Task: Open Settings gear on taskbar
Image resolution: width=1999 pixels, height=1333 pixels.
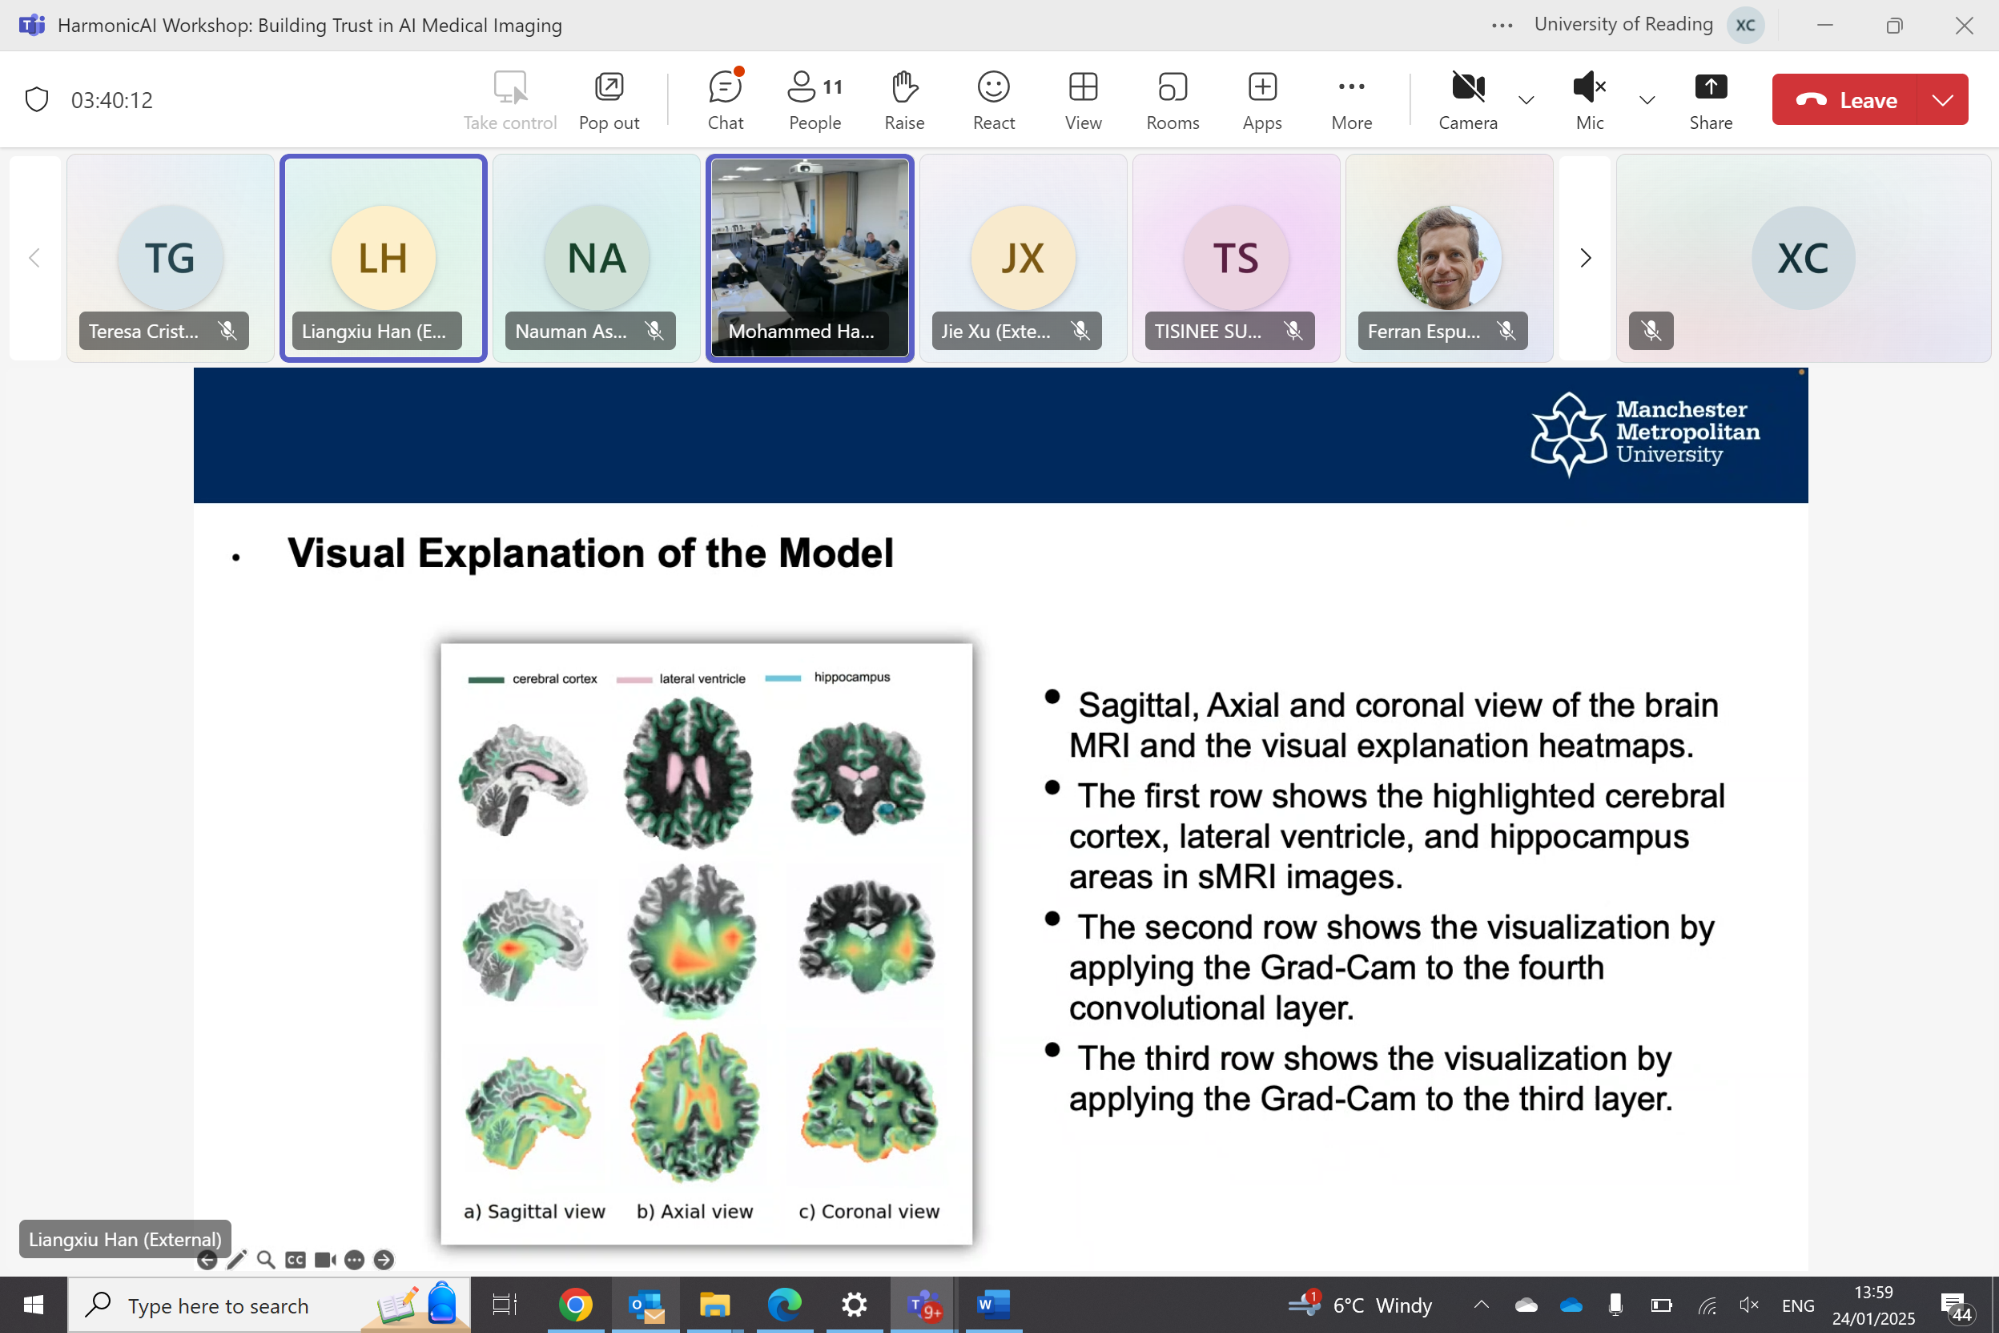Action: (854, 1305)
